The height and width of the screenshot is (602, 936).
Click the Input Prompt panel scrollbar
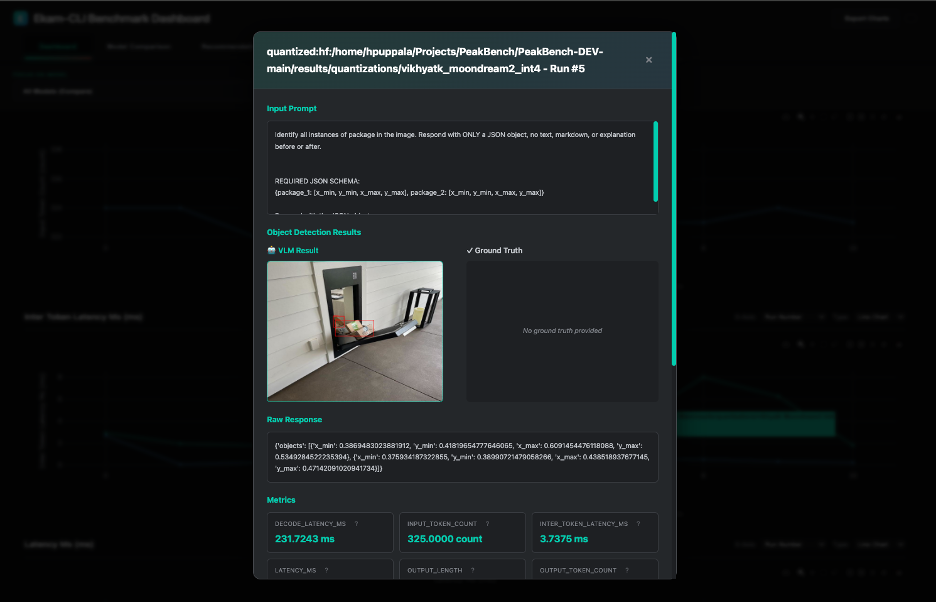coord(656,160)
